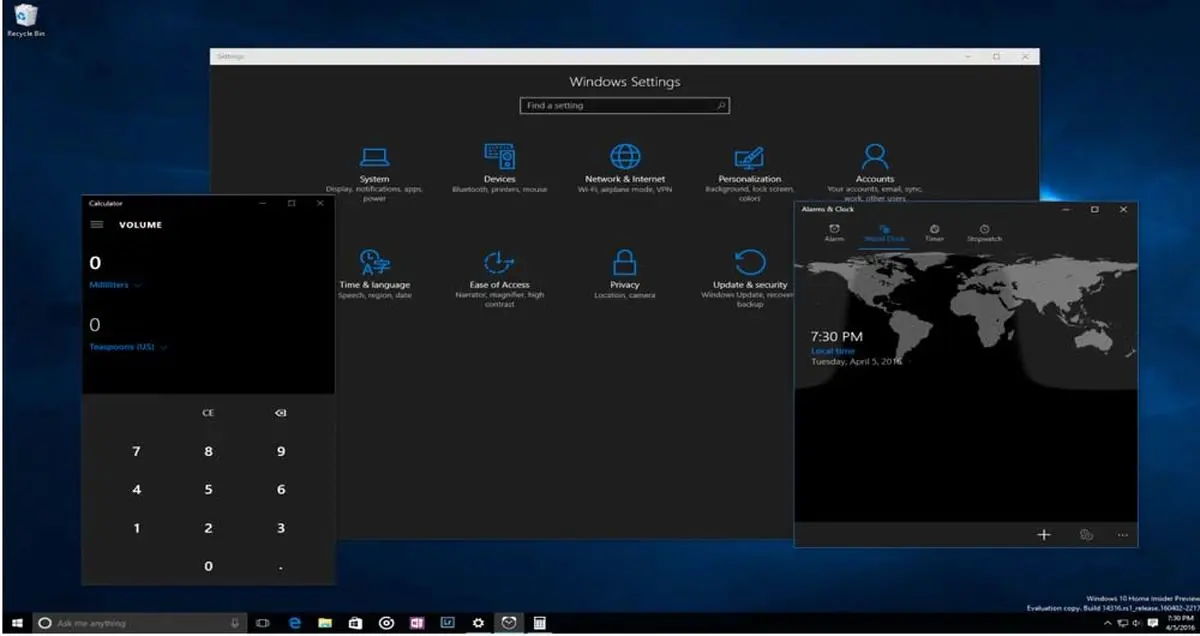Switch to the Timer tab
This screenshot has height=636, width=1200.
pos(934,233)
